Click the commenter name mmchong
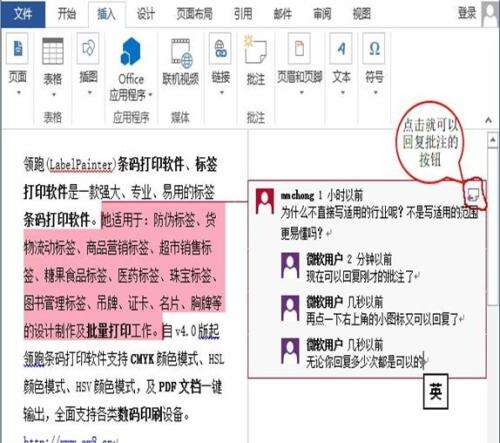Screen dimensions: 500x443 click(297, 196)
